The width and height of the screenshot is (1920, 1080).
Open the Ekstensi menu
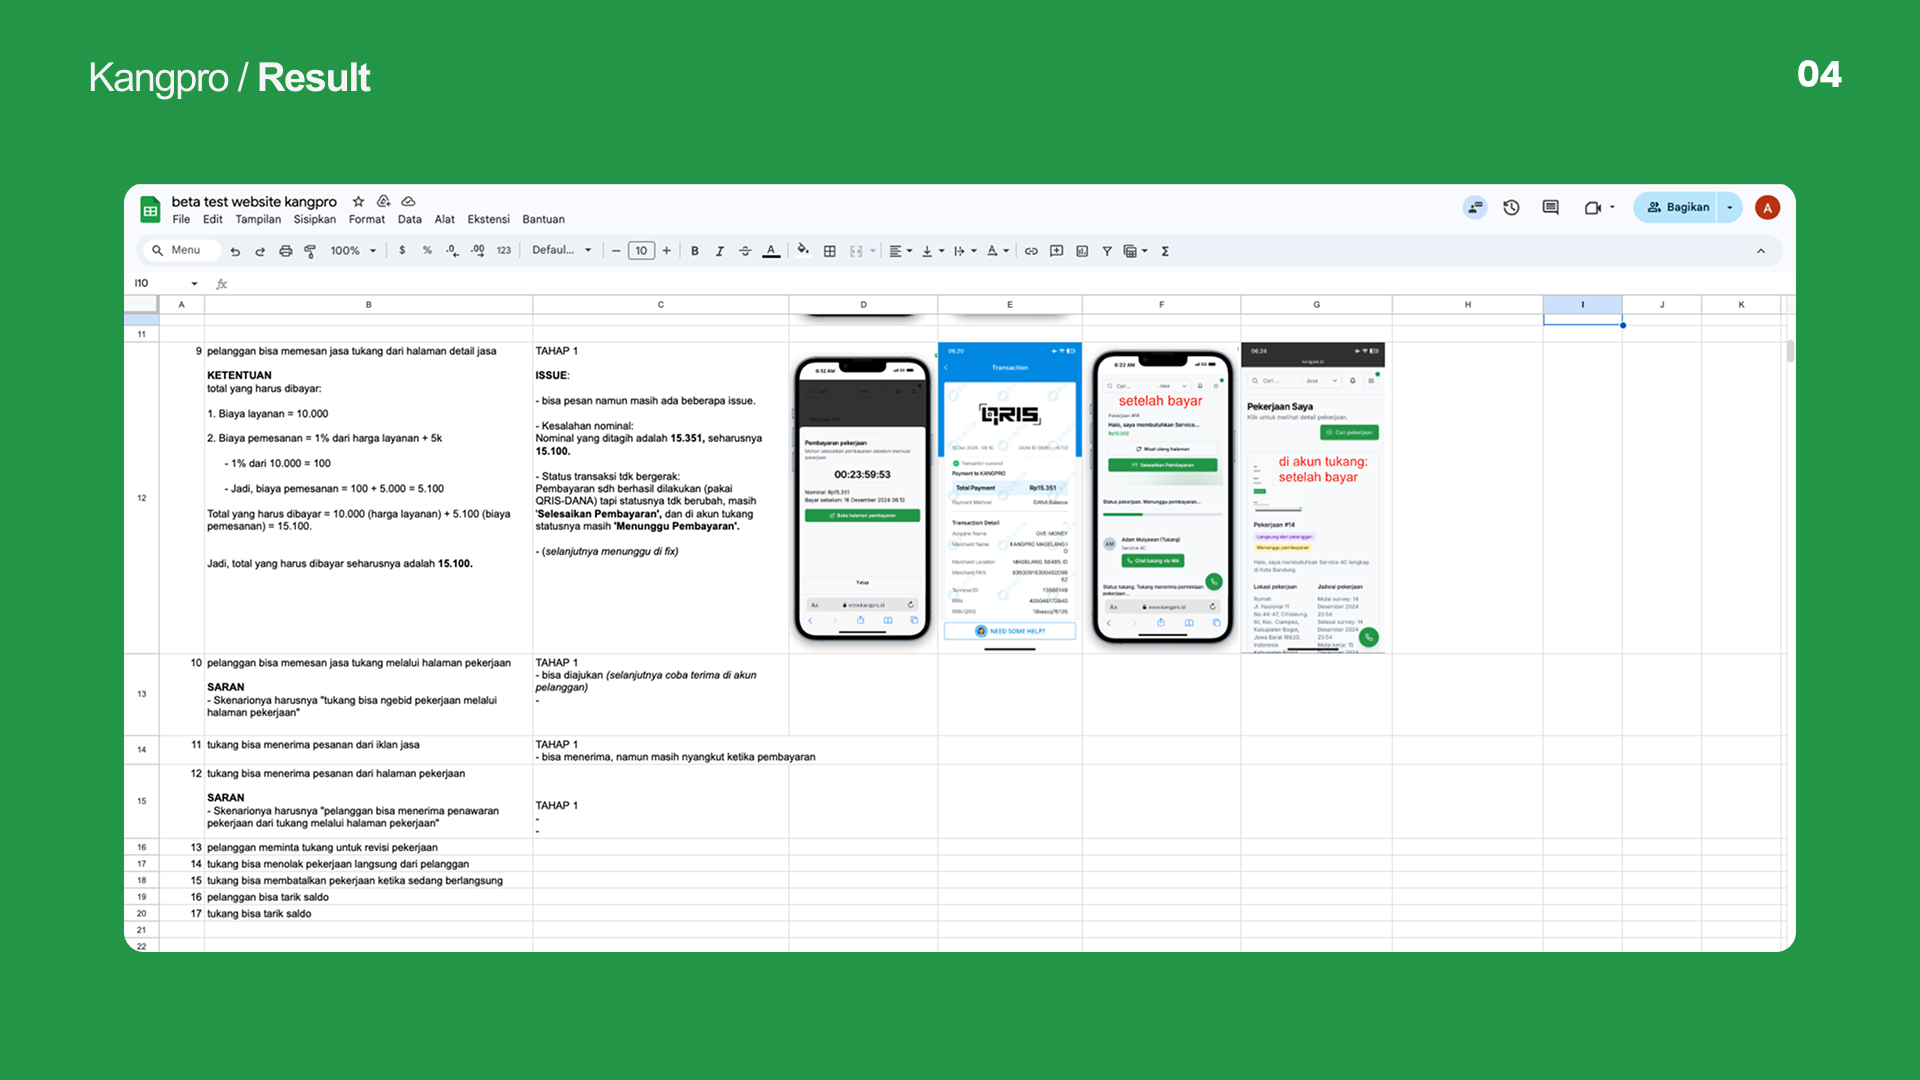(x=488, y=219)
